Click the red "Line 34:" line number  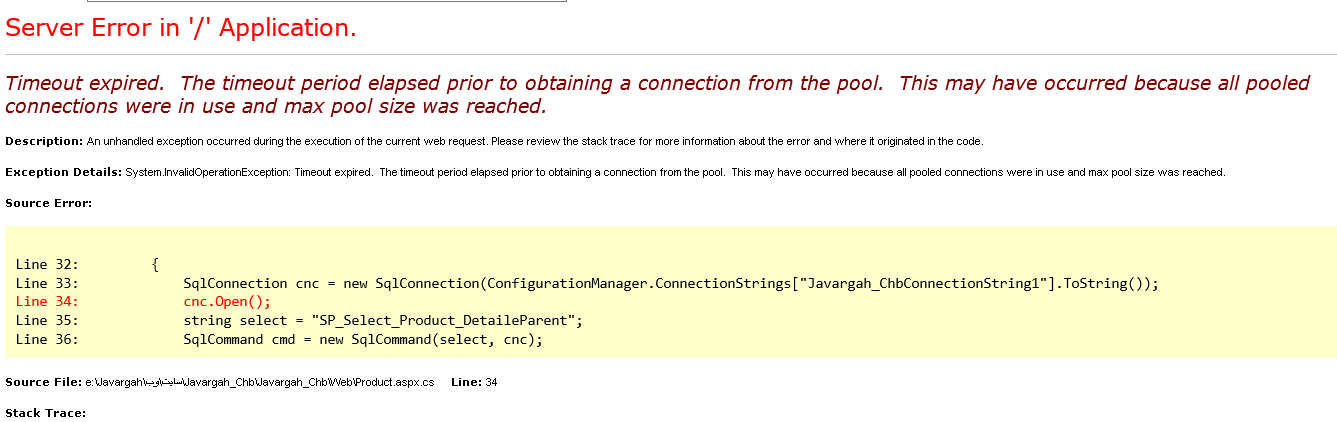point(47,302)
